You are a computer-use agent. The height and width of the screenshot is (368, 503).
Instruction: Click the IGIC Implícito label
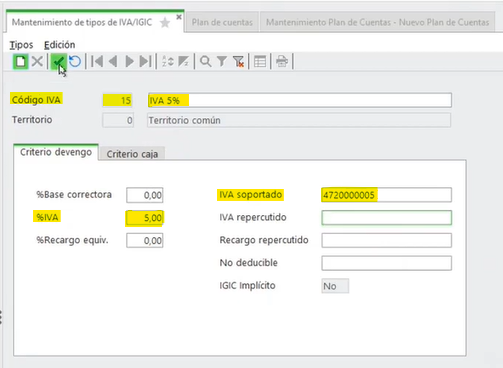point(247,286)
